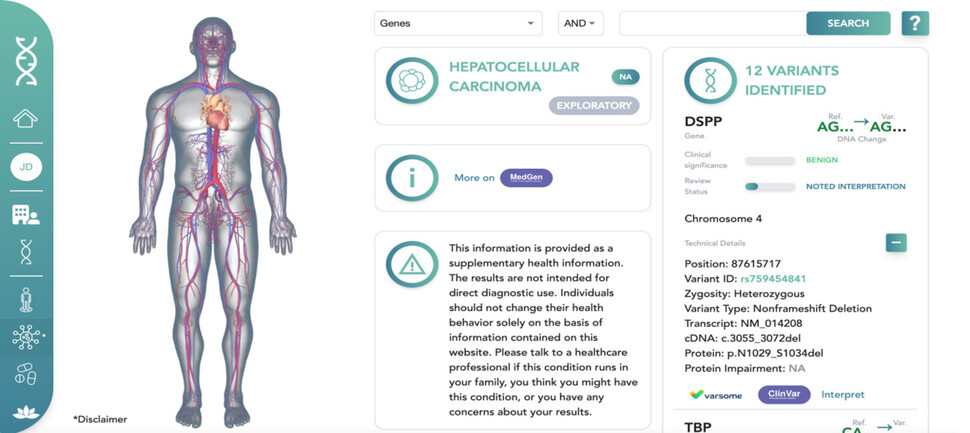Open the clinic building sidebar icon
The height and width of the screenshot is (433, 970).
point(26,214)
